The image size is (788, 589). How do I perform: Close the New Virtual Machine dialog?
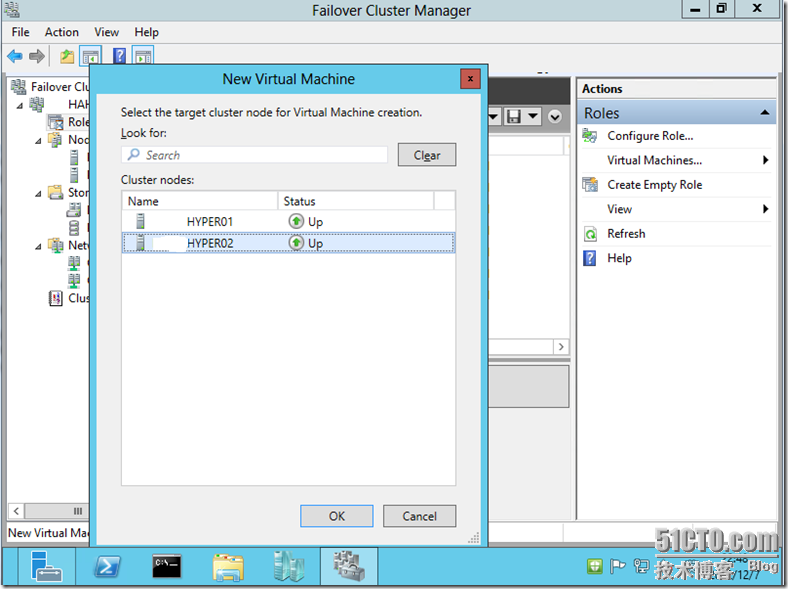click(x=470, y=79)
